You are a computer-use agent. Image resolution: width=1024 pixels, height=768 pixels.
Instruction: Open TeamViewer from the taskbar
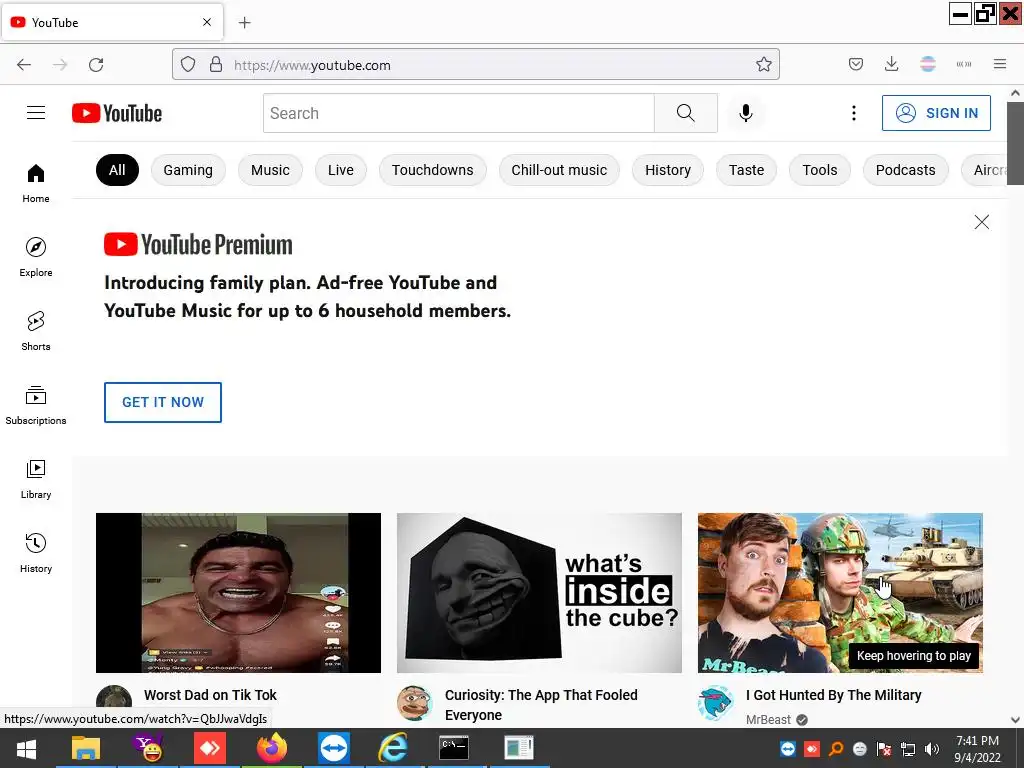click(x=334, y=748)
